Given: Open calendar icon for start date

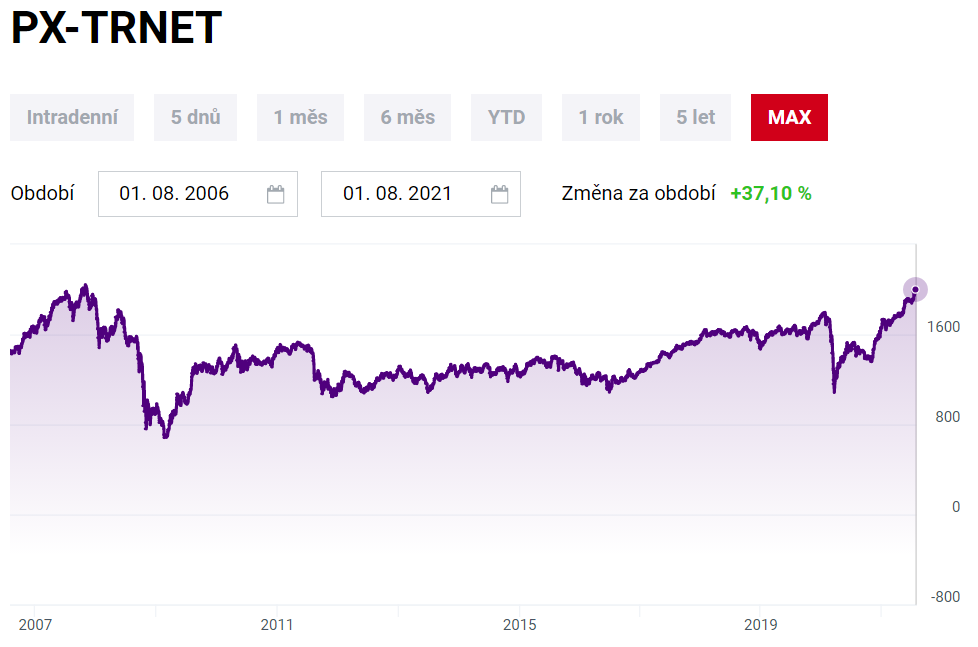Looking at the screenshot, I should [x=276, y=194].
